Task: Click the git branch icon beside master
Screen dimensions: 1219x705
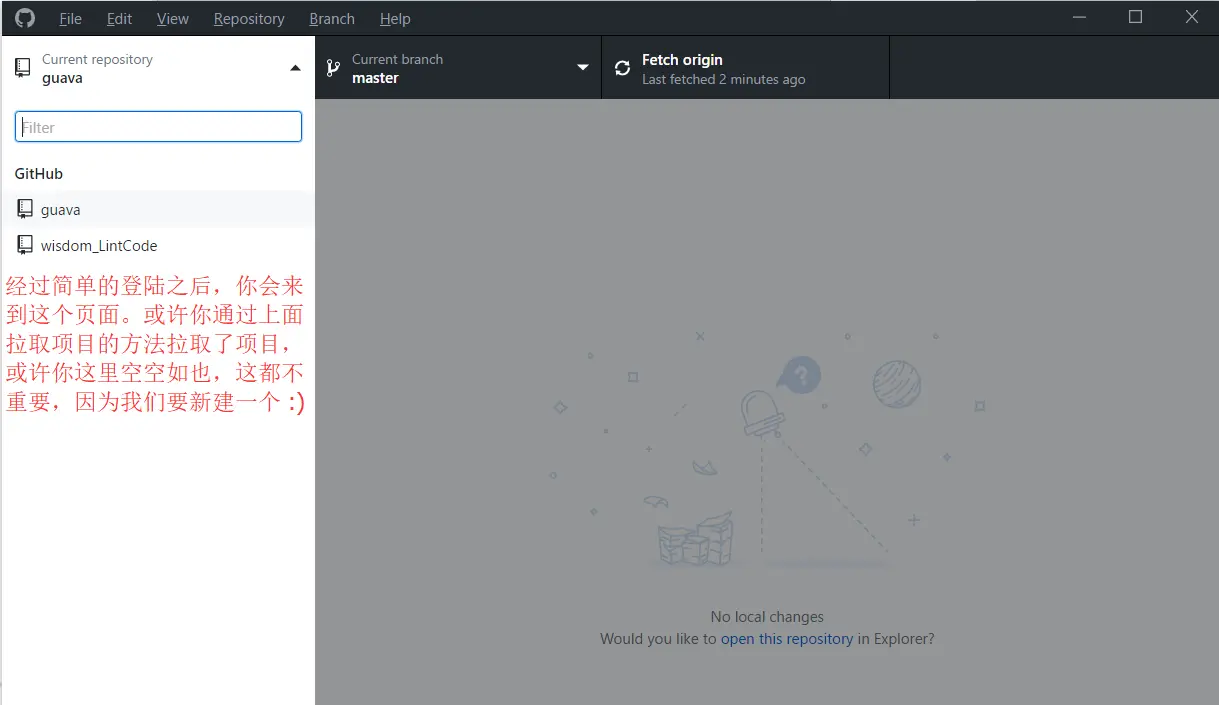Action: coord(333,68)
